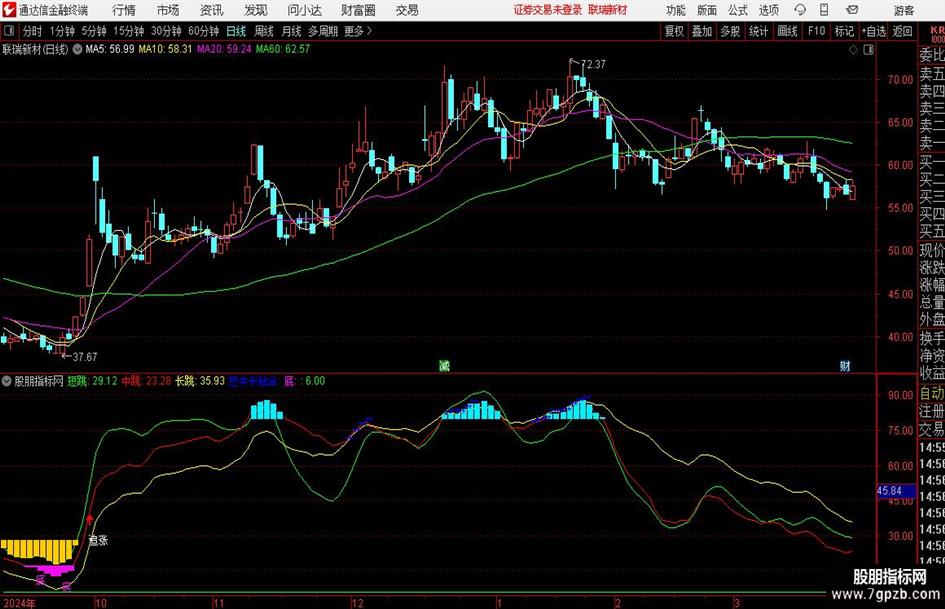Screen dimensions: 945x609
Task: Open the 资讯 menu
Action: [x=212, y=10]
